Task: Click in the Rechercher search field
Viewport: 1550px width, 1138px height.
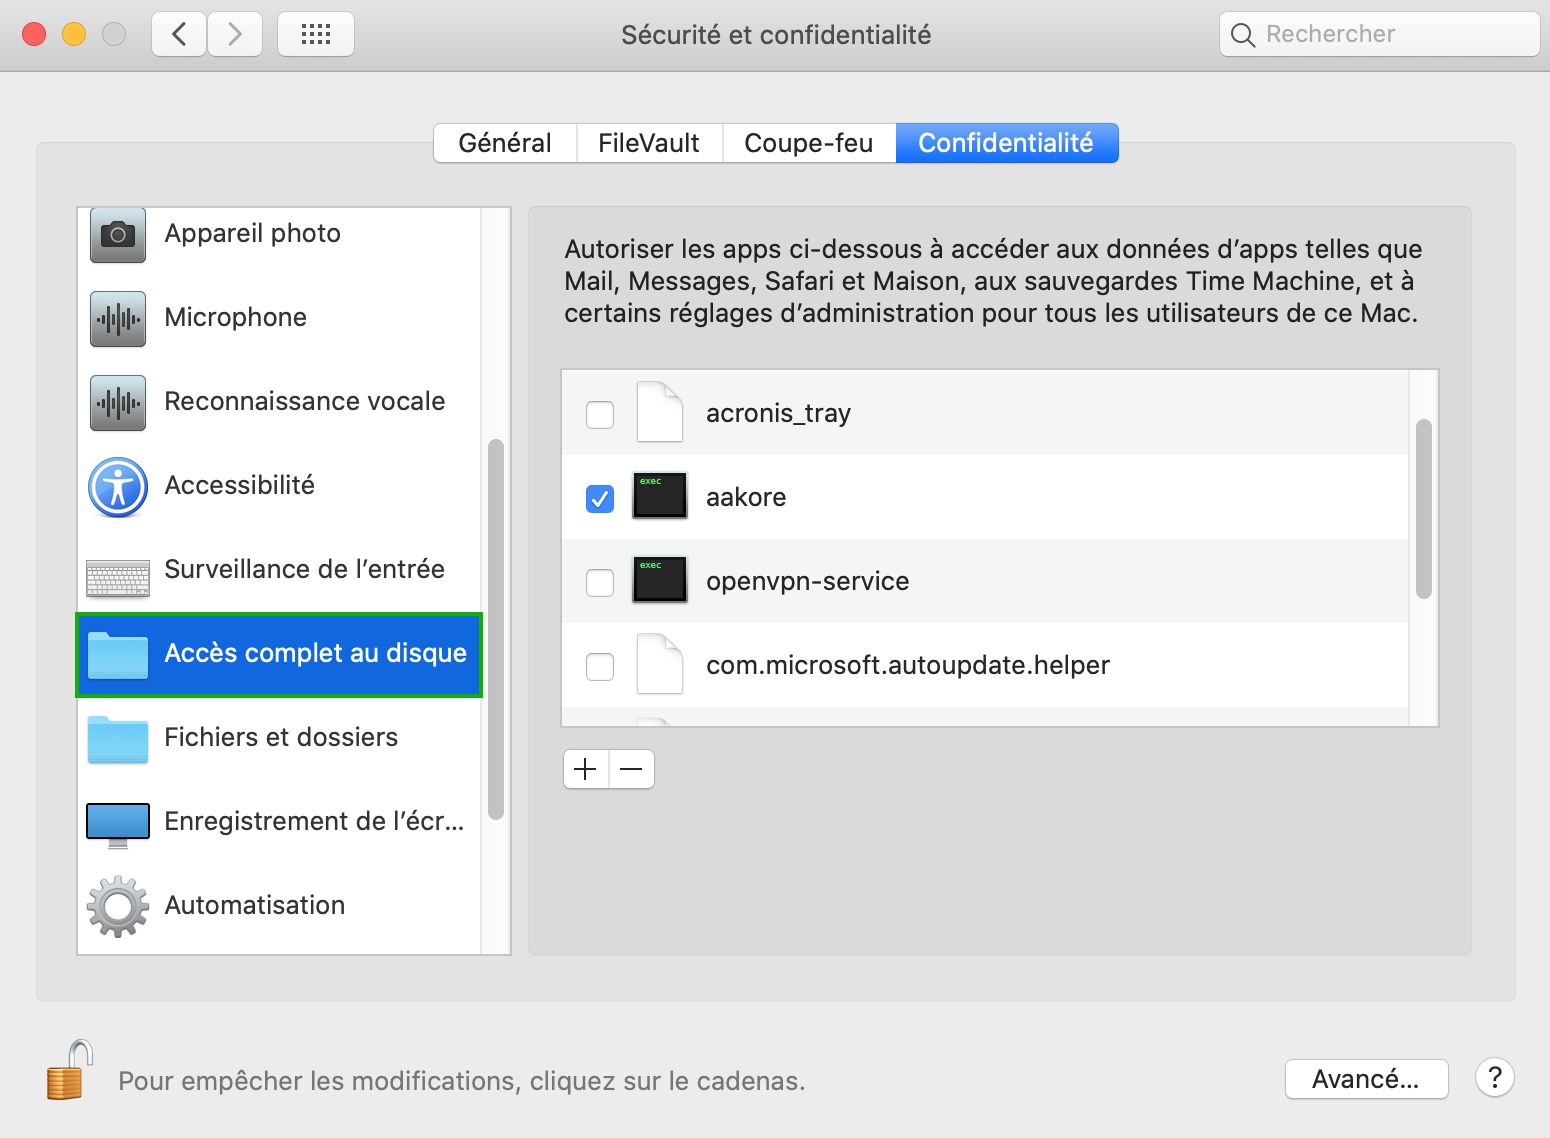Action: pyautogui.click(x=1380, y=34)
